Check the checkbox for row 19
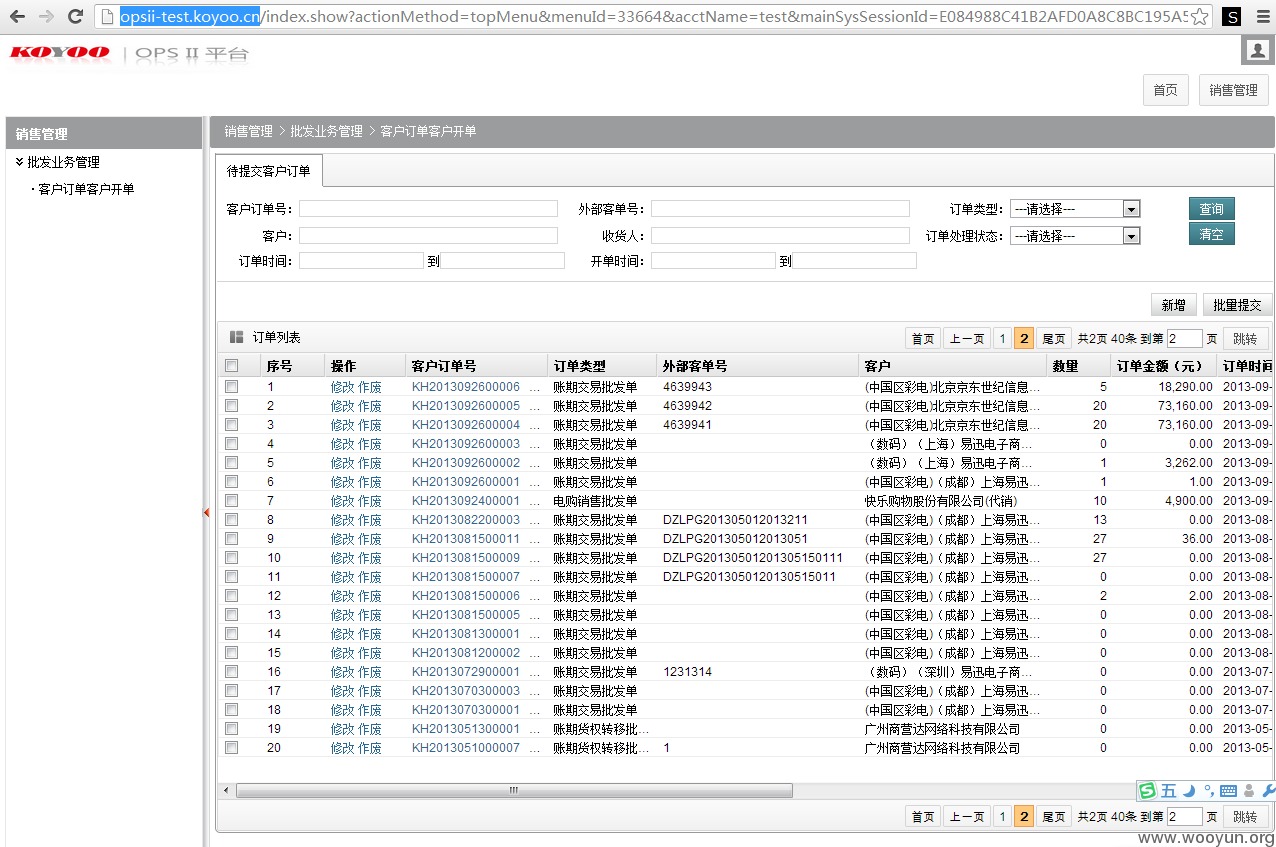This screenshot has width=1276, height=847. pos(232,729)
